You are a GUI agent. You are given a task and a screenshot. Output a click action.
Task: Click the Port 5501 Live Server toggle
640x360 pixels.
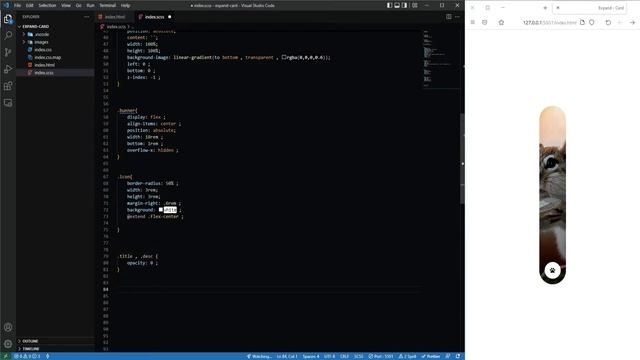(x=380, y=356)
